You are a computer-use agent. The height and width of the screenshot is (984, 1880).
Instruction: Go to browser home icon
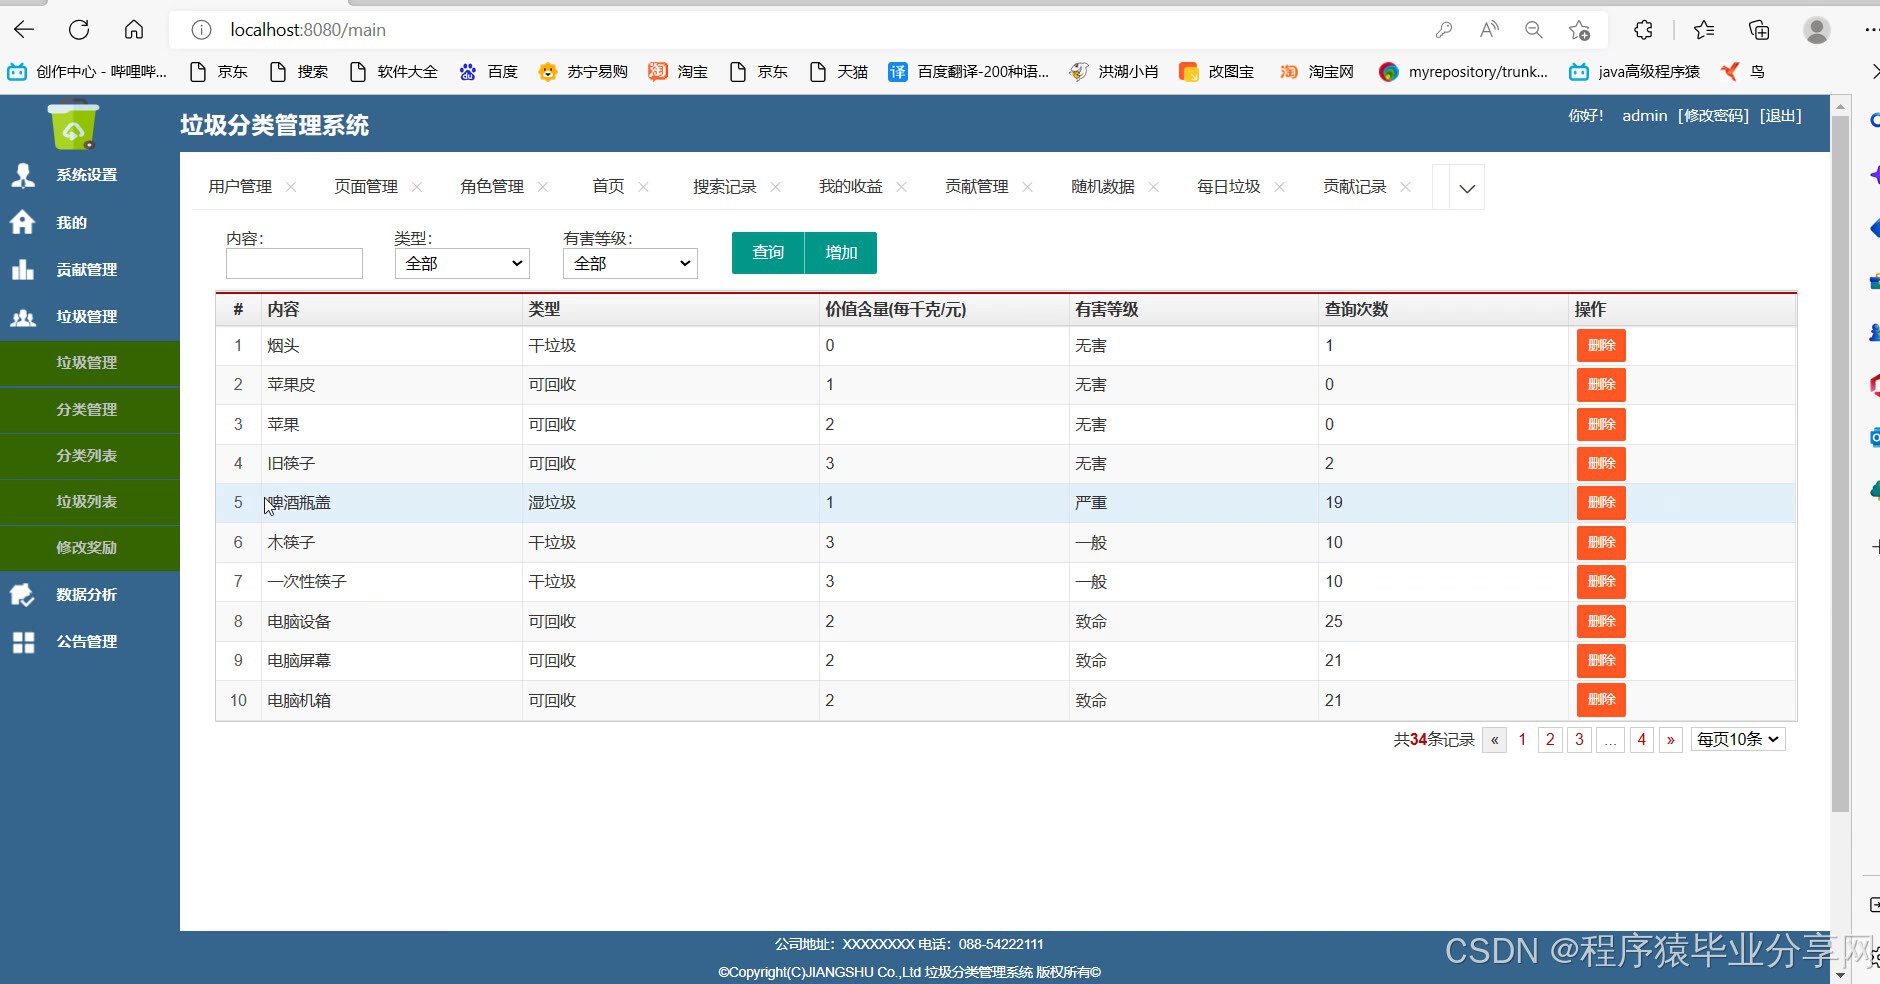pyautogui.click(x=134, y=30)
